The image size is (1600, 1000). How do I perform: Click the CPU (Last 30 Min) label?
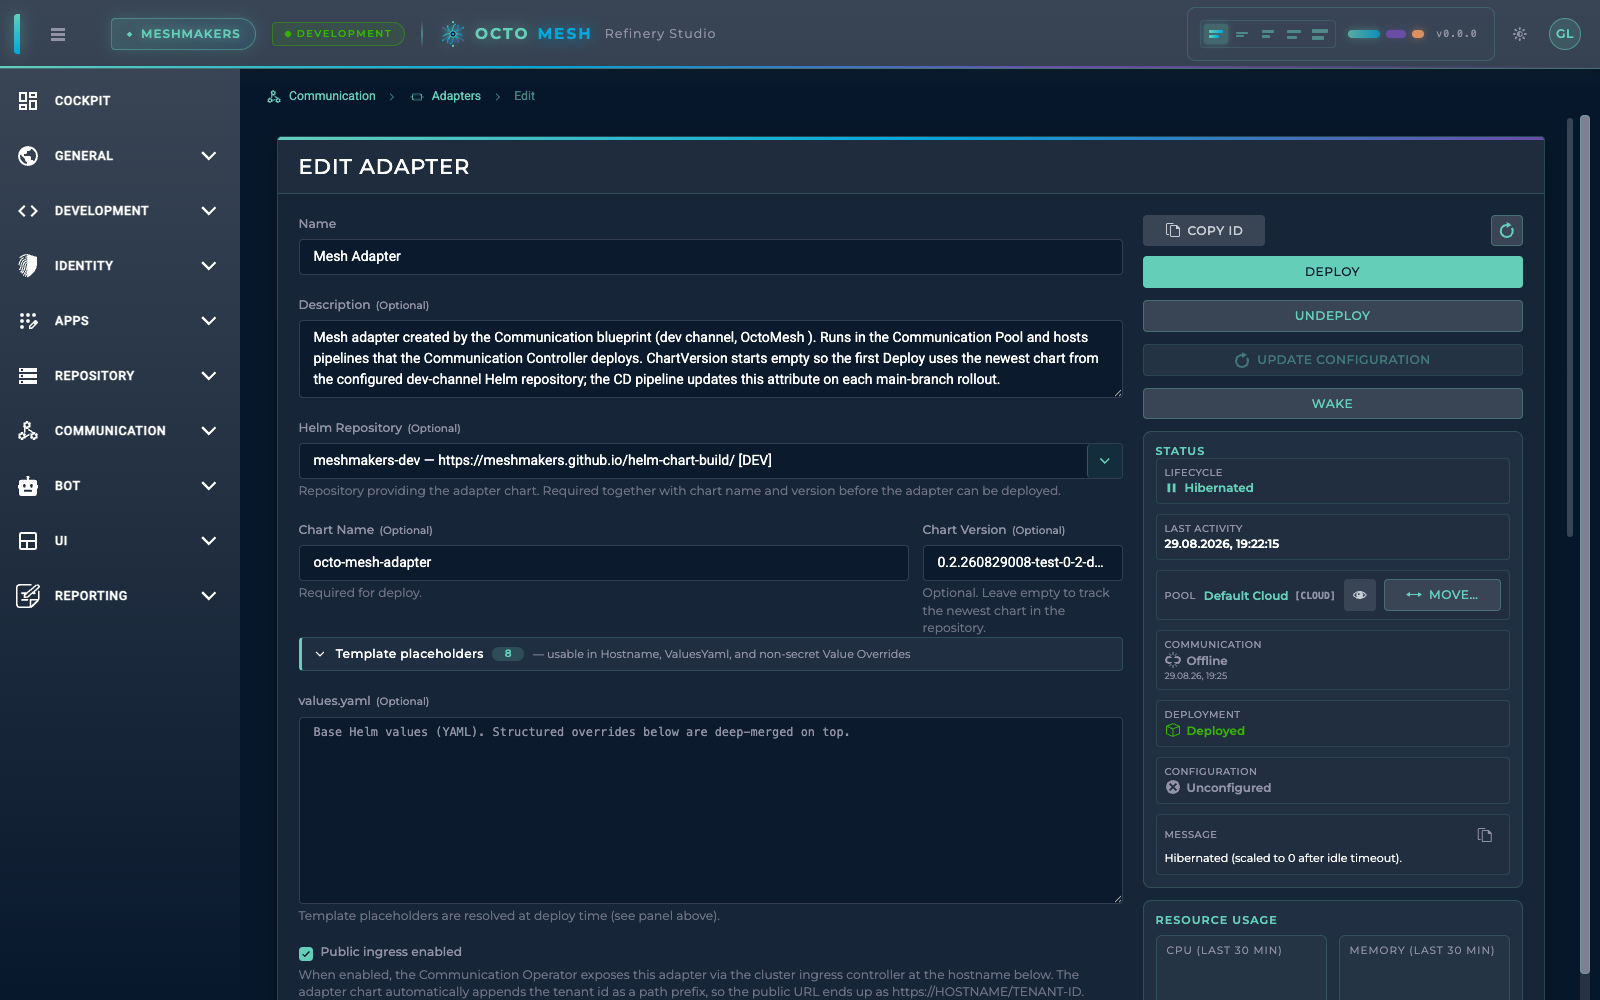click(x=1224, y=951)
